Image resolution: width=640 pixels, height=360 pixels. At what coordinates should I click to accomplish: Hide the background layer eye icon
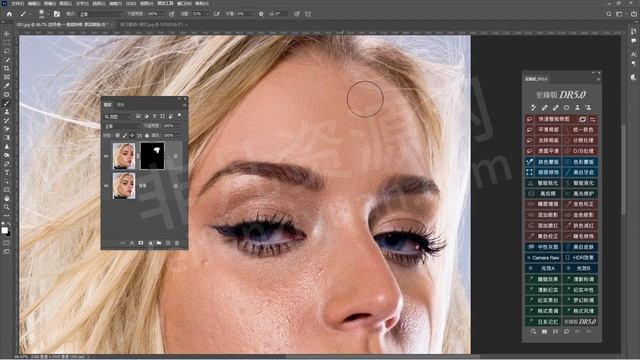click(x=106, y=186)
